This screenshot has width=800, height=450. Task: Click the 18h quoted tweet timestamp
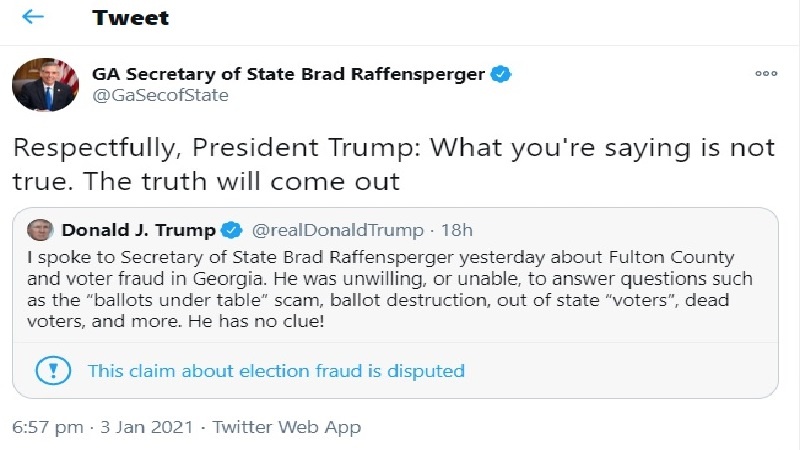click(457, 231)
